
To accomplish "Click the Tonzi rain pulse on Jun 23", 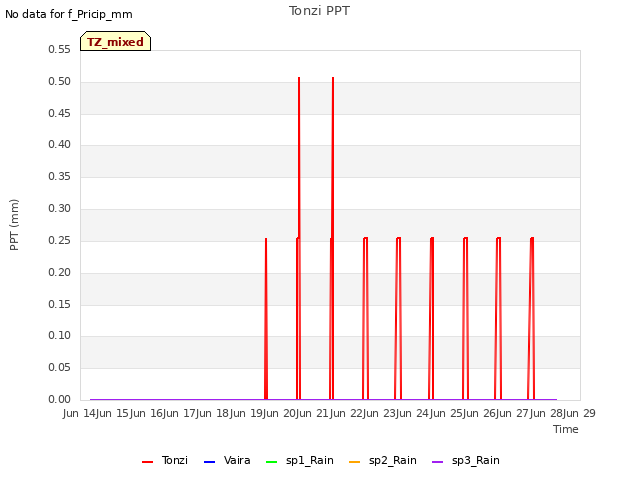I will coord(398,318).
